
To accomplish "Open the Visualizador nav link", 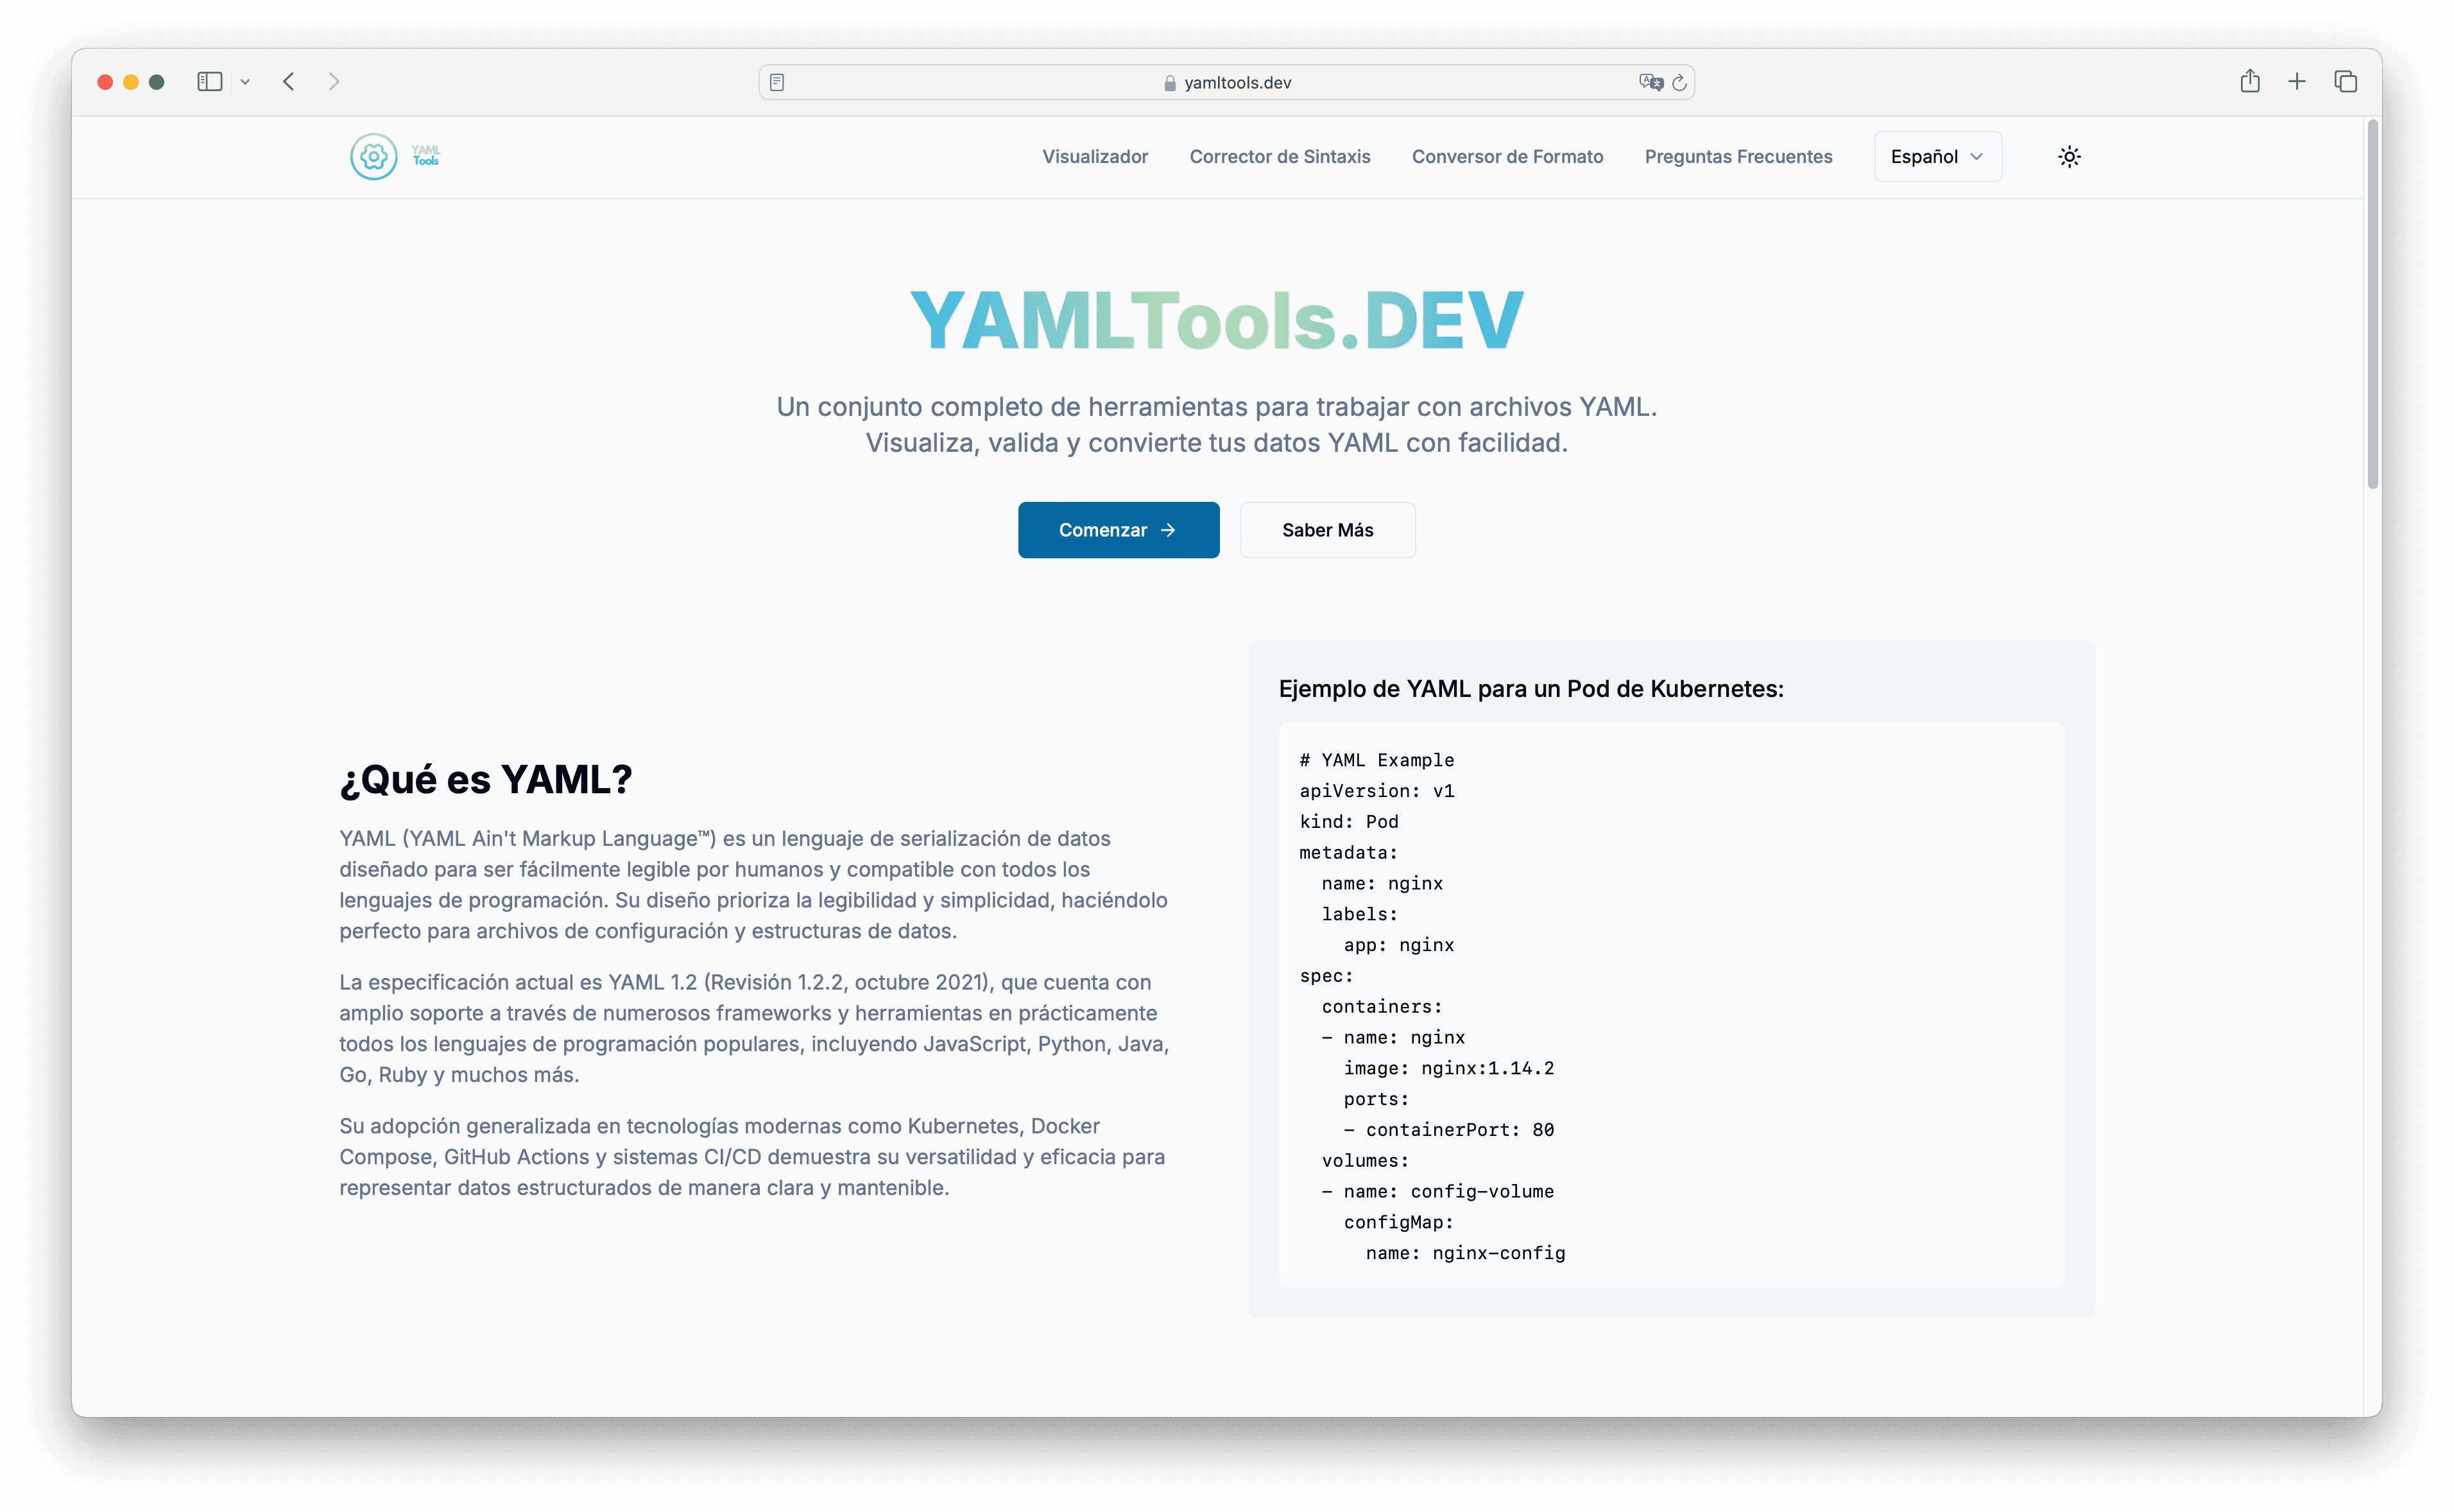I will (x=1095, y=157).
